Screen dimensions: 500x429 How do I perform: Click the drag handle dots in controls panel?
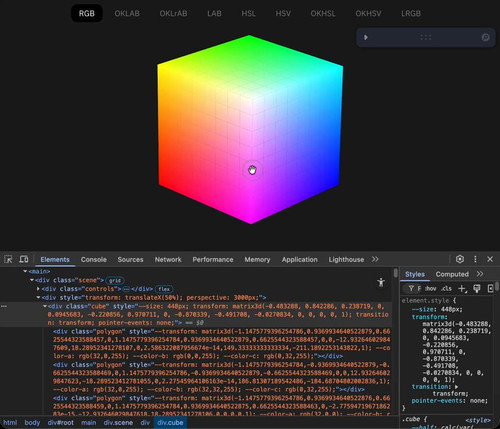tap(426, 37)
